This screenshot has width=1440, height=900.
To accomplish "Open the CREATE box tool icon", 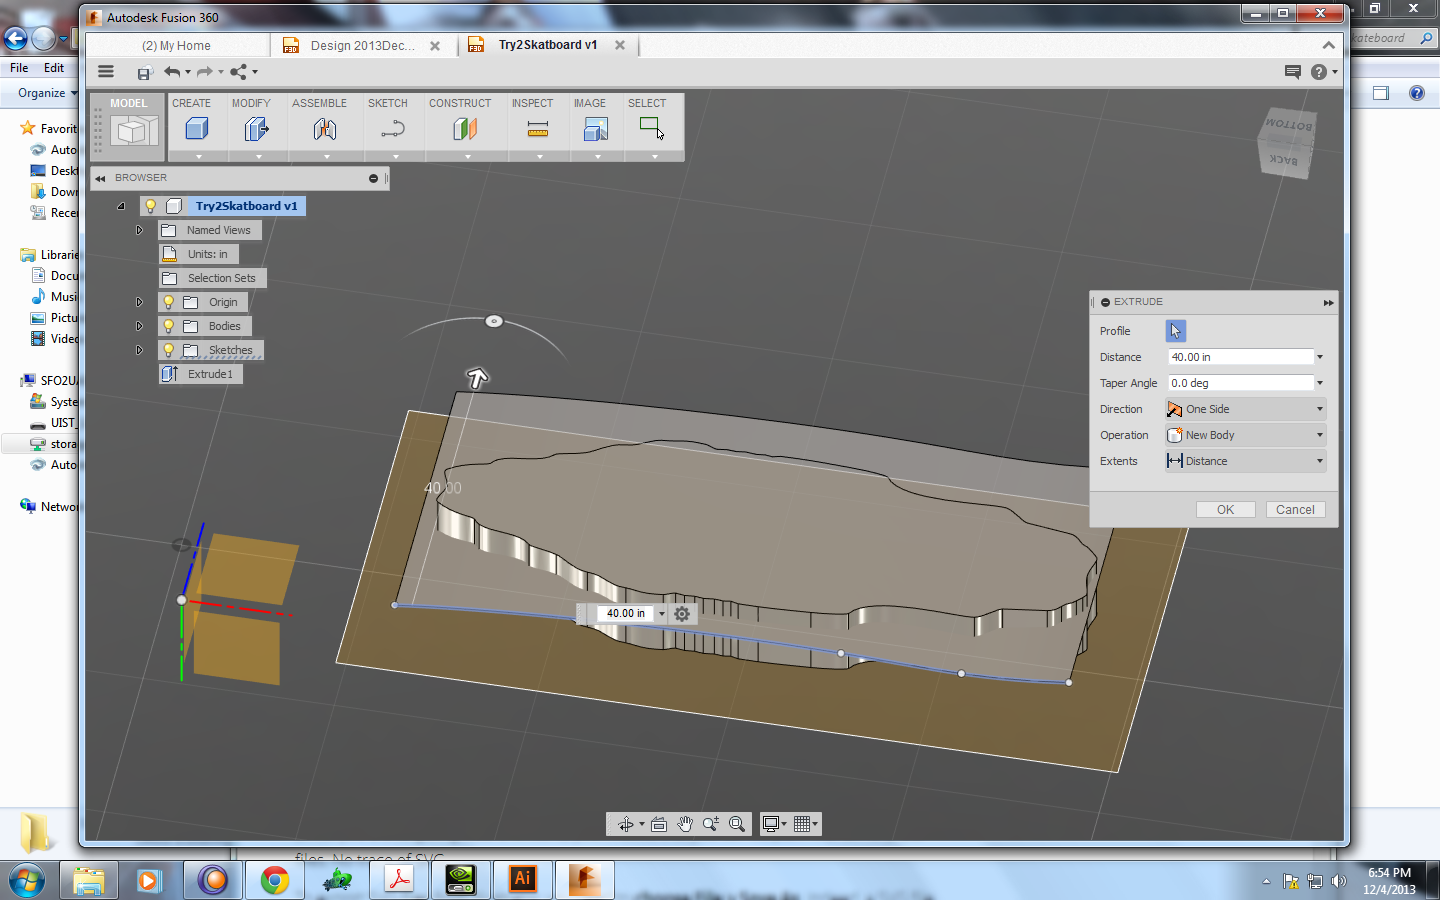I will click(197, 129).
